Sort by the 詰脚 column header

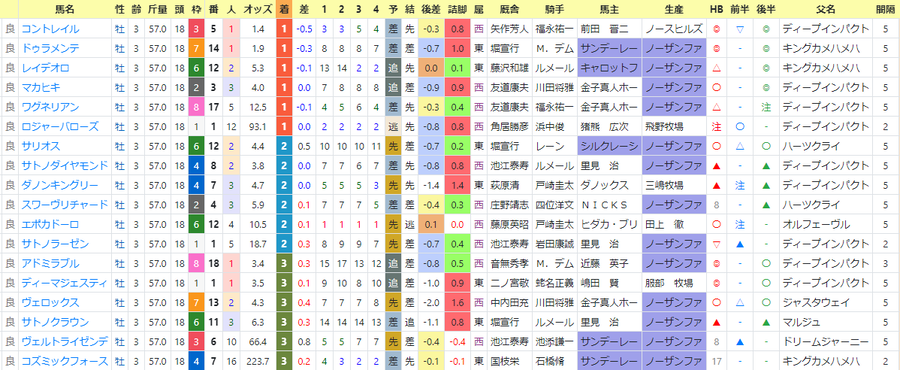(x=457, y=9)
